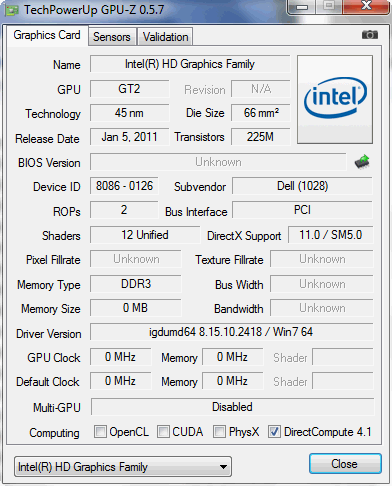392x486 pixels.
Task: Click the Subvendor field showing Dell (1028)
Action: pos(302,186)
